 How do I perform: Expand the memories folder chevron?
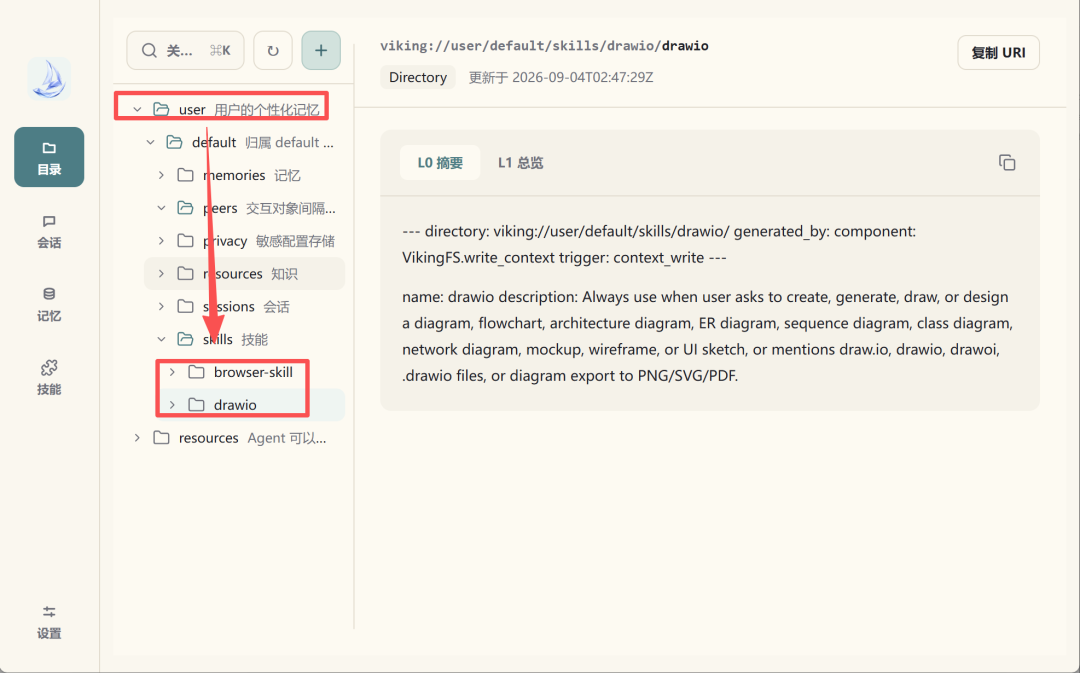pyautogui.click(x=161, y=175)
